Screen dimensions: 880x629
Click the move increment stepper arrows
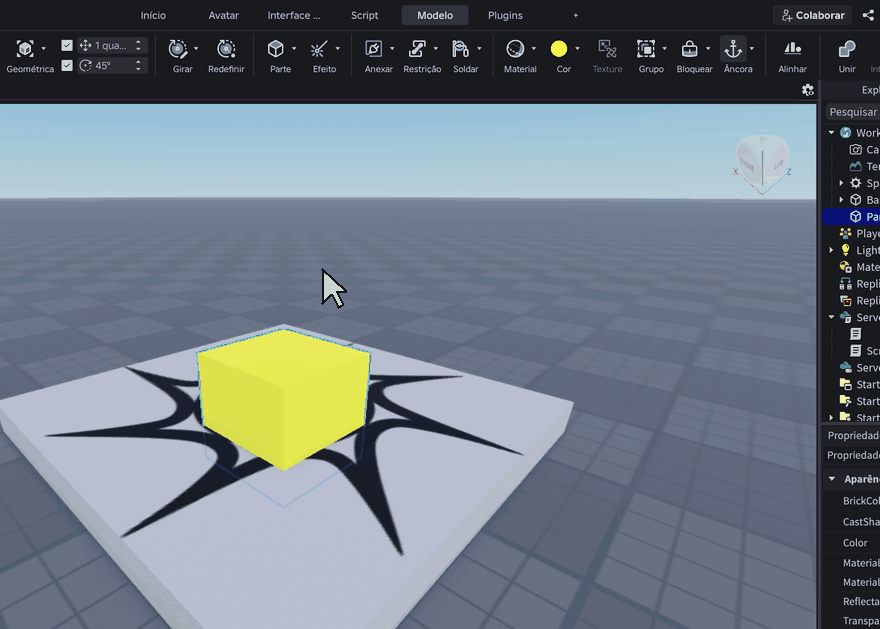pyautogui.click(x=138, y=45)
